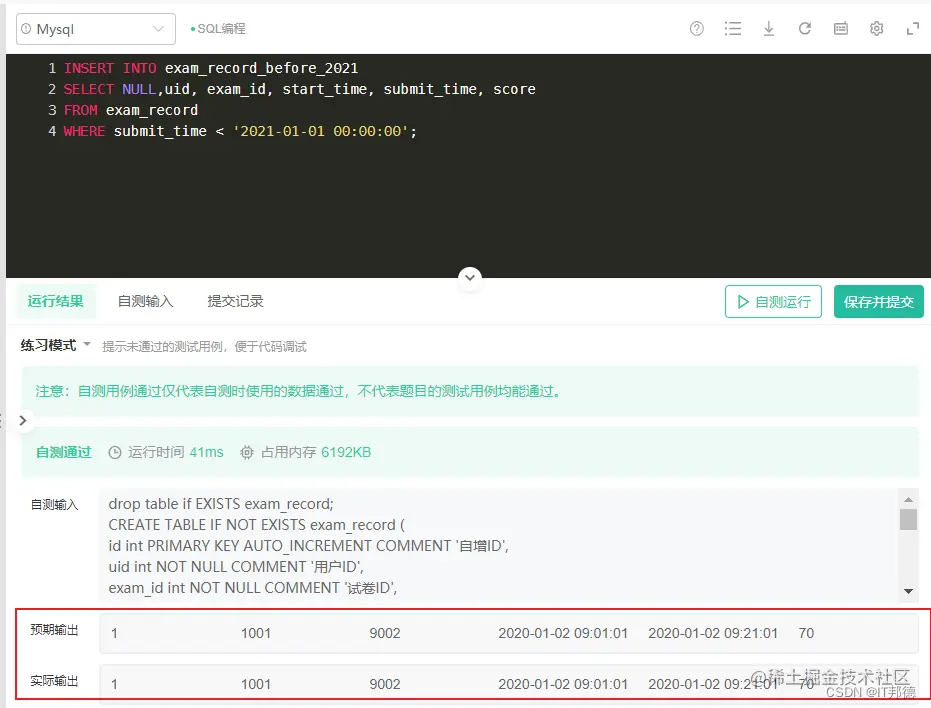Click code line 1 INSERT INTO statement
Screen dimensions: 931x708
211,68
